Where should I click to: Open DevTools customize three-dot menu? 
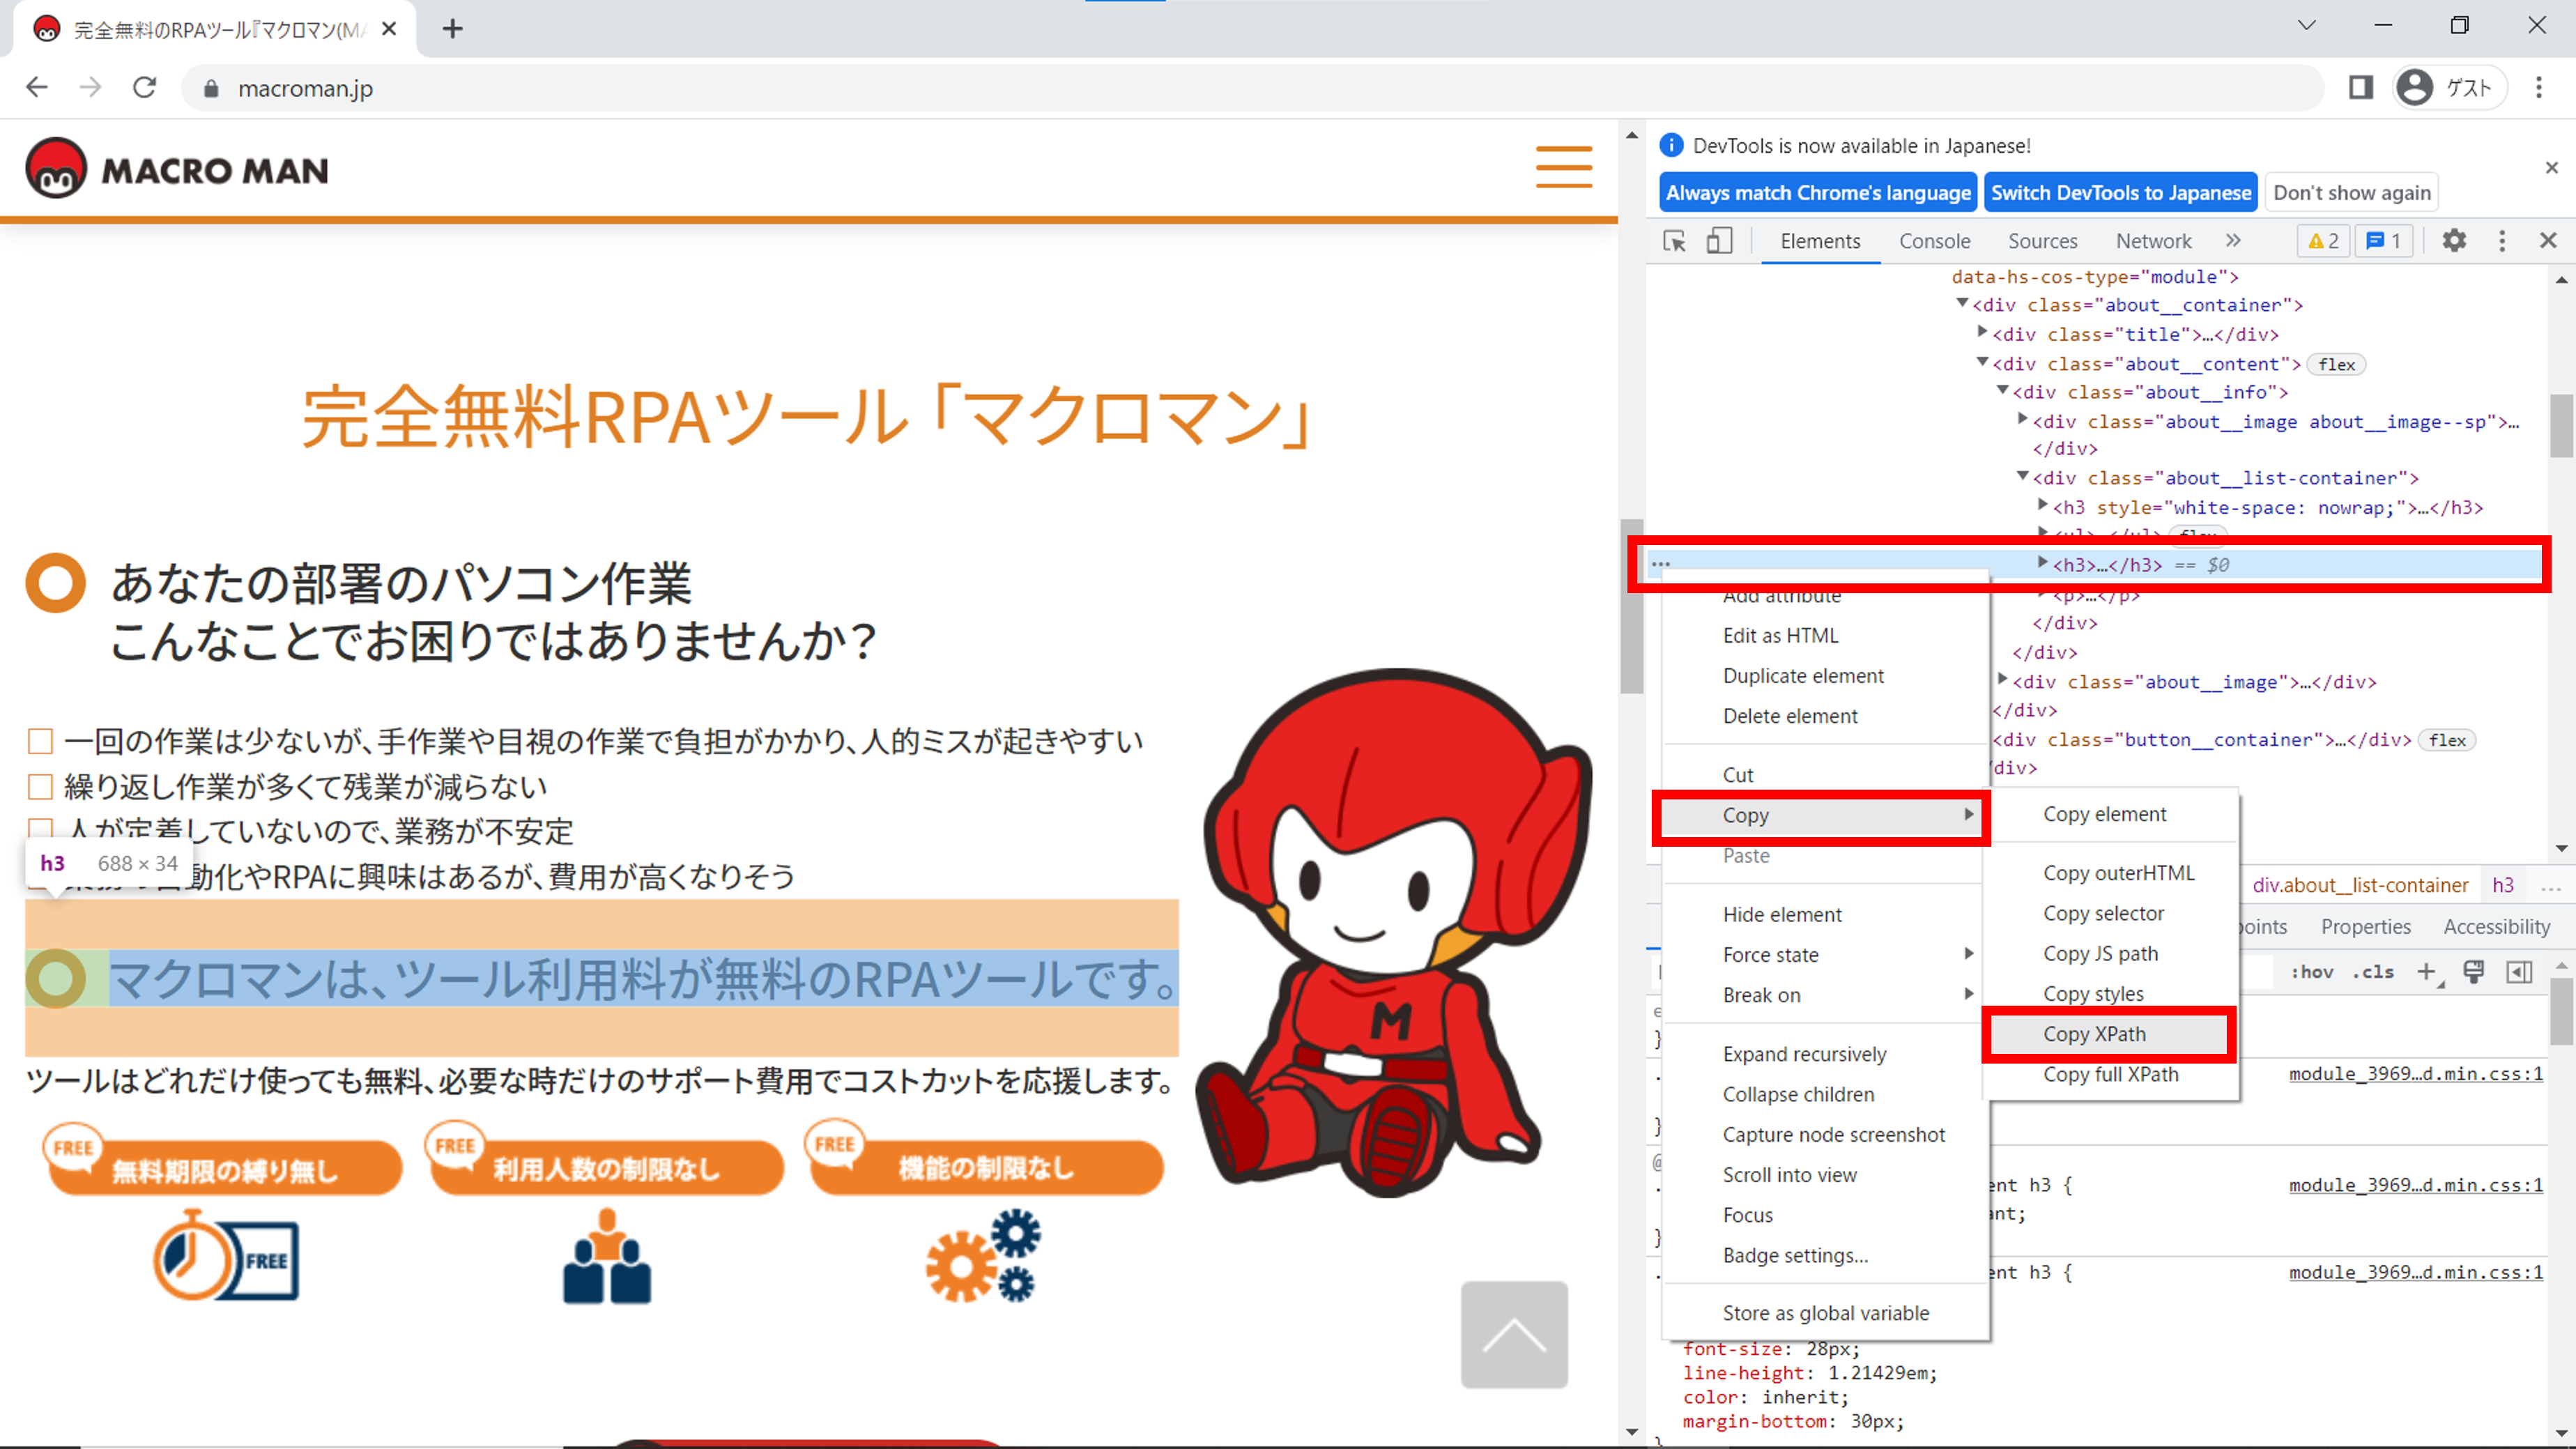[2502, 241]
